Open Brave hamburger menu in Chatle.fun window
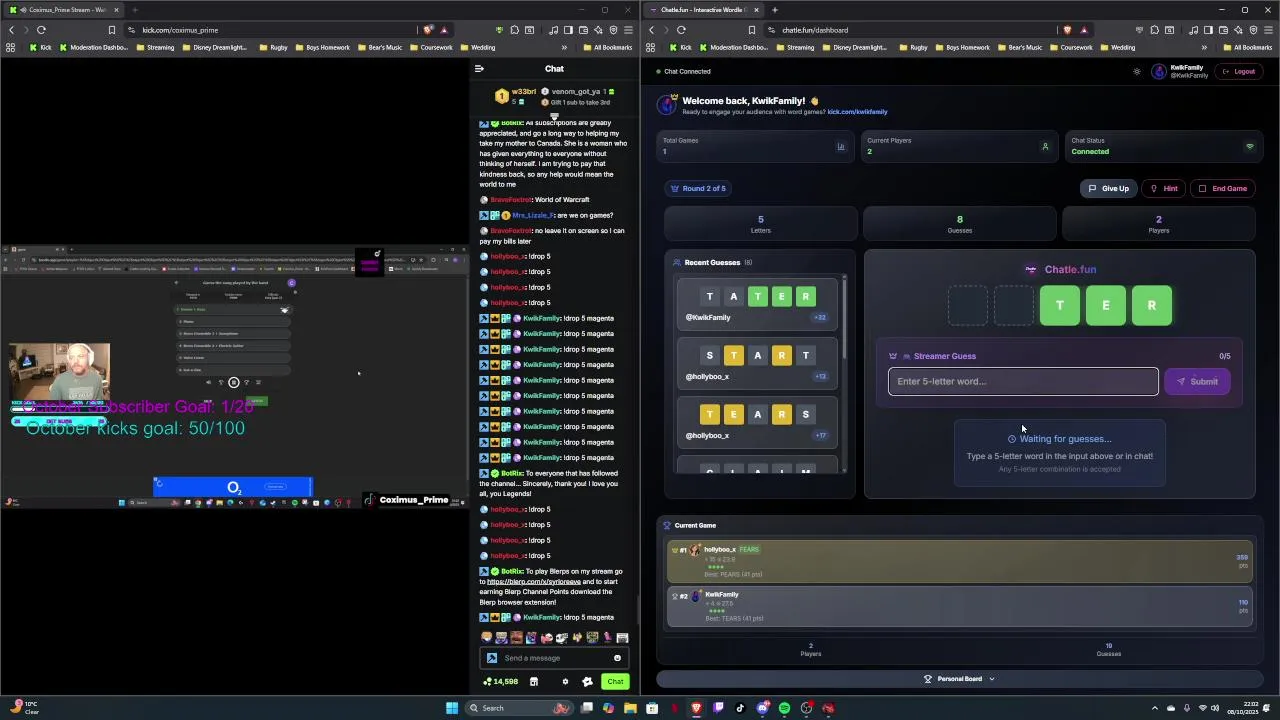The height and width of the screenshot is (720, 1280). [1270, 30]
